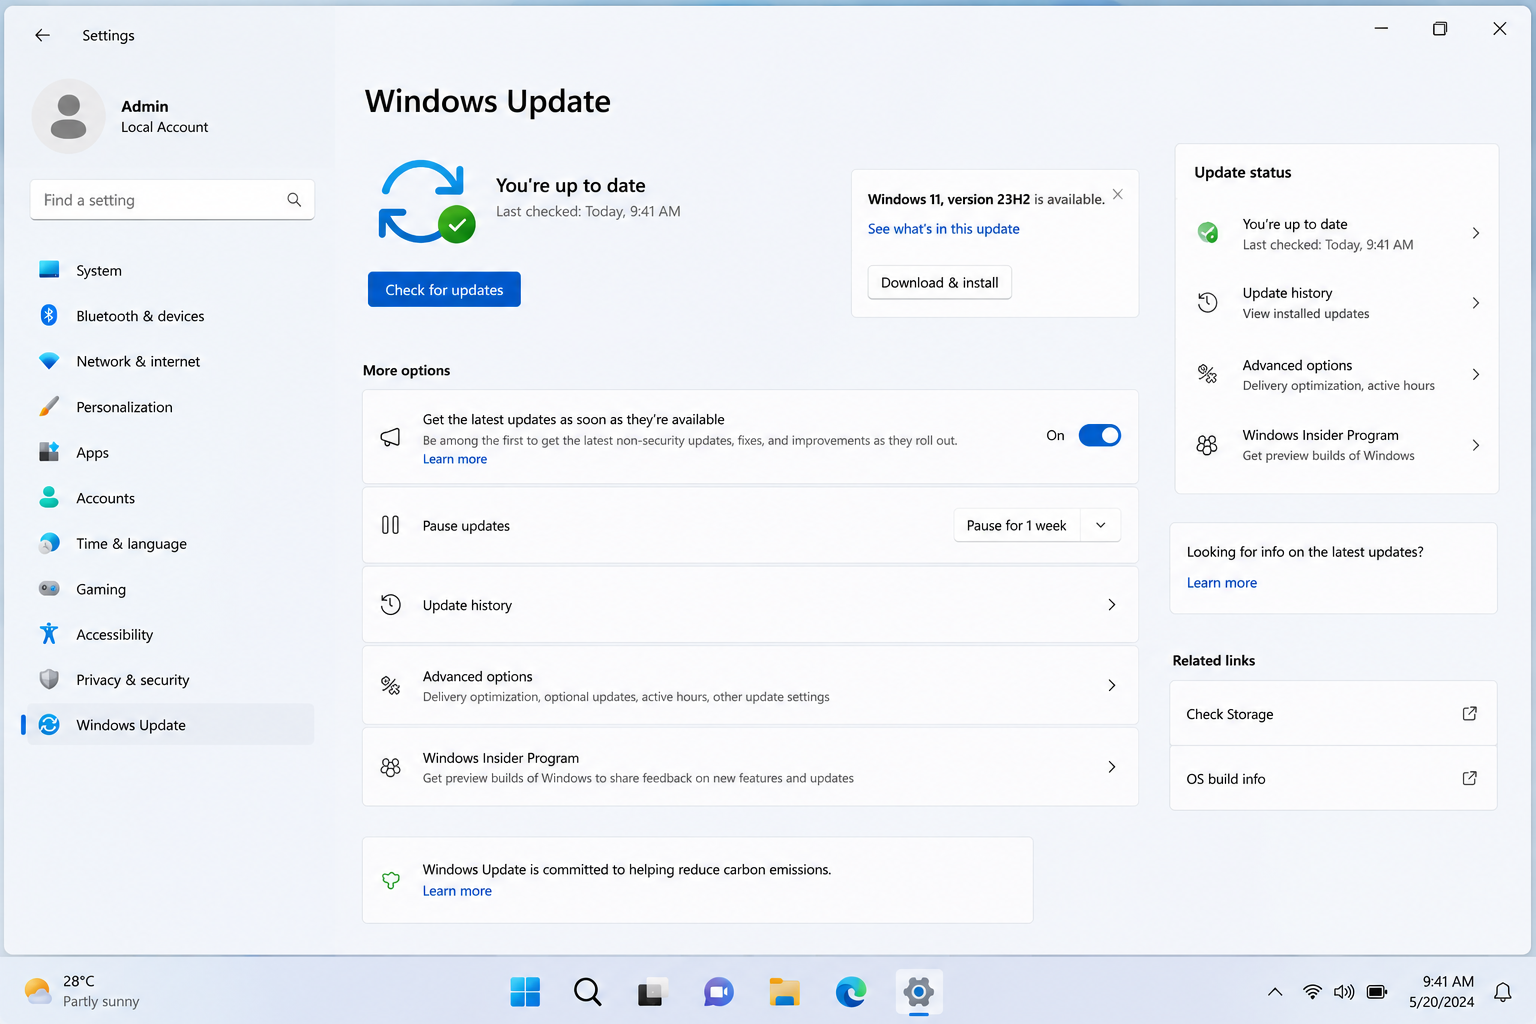Click the megaphone icon for latest updates

tap(391, 437)
